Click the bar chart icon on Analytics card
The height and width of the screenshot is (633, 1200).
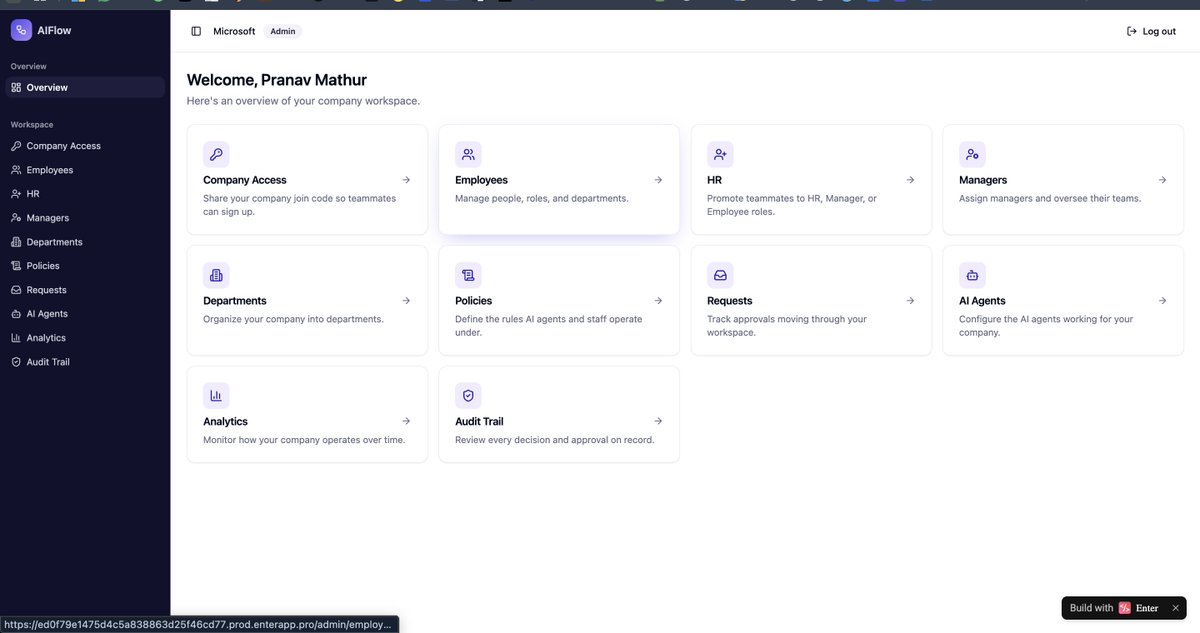tap(216, 395)
